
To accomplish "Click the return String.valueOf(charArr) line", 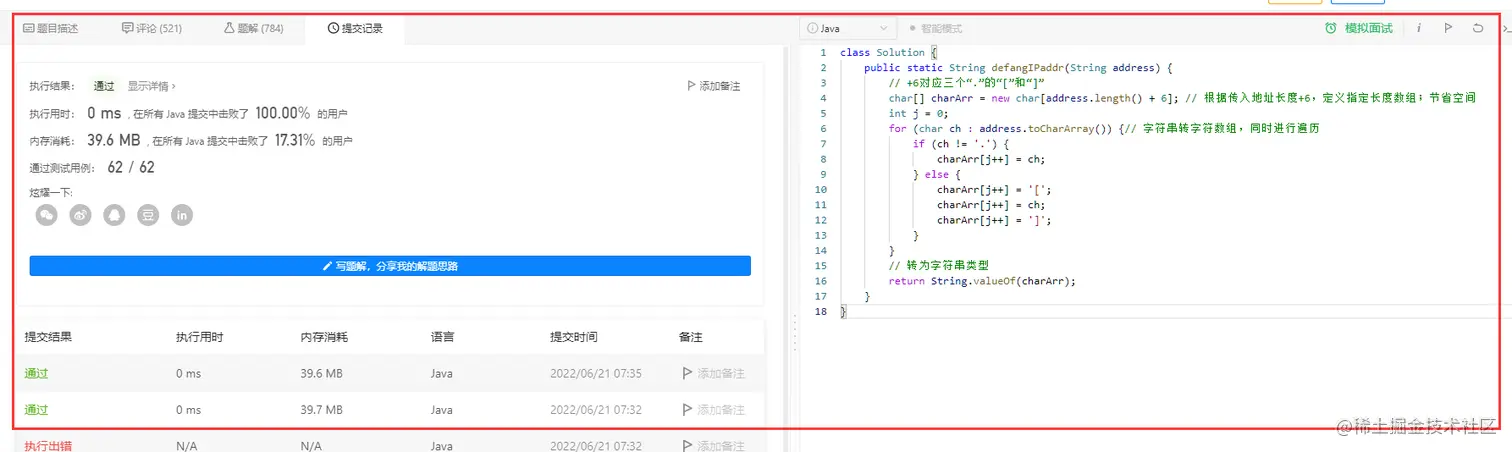I will pos(982,281).
